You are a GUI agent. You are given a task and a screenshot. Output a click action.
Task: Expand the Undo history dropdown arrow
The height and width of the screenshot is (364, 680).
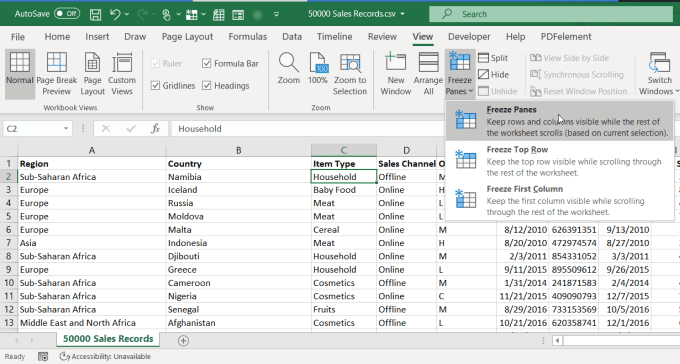(x=127, y=14)
